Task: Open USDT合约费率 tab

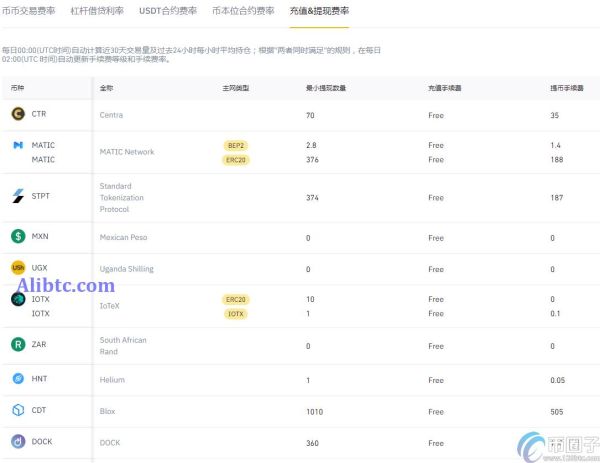Action: pyautogui.click(x=168, y=11)
